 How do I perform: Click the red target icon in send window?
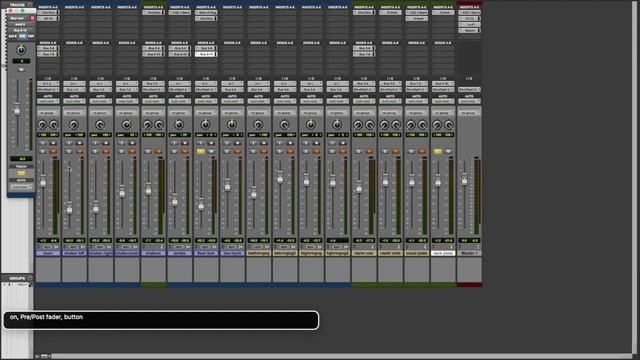pos(32,18)
